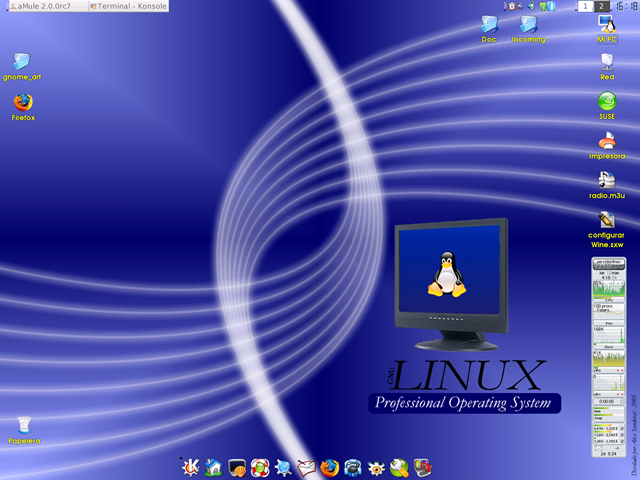
Task: Select the Firefox desktop shortcut under gnome_art
Action: [x=23, y=107]
